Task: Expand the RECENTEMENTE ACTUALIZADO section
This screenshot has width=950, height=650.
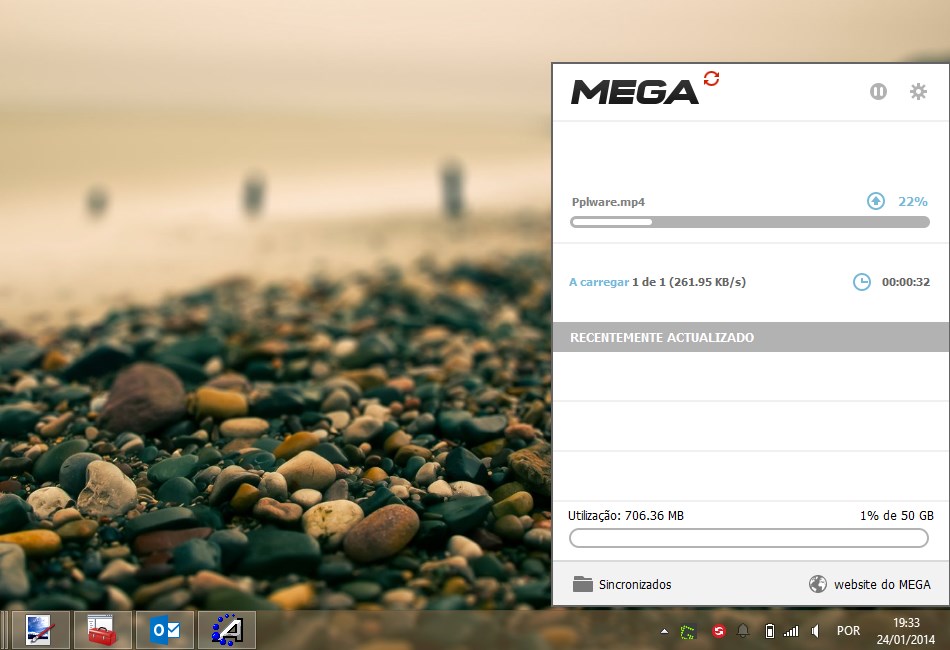Action: [x=748, y=337]
